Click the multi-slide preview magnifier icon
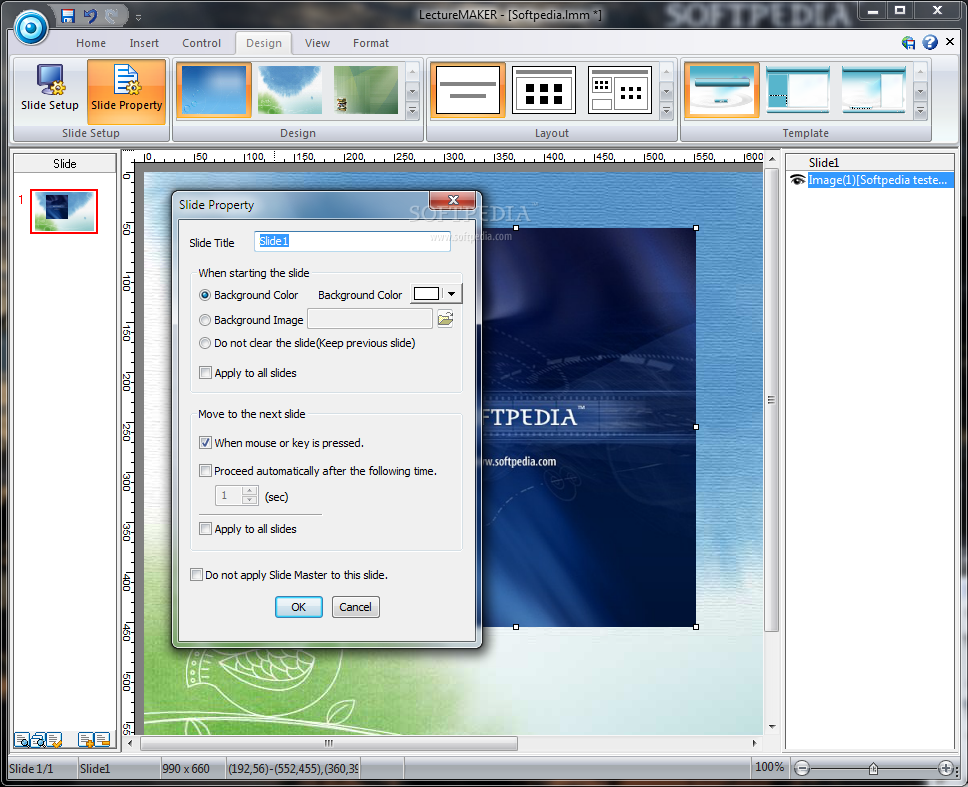The height and width of the screenshot is (787, 968). pos(38,739)
